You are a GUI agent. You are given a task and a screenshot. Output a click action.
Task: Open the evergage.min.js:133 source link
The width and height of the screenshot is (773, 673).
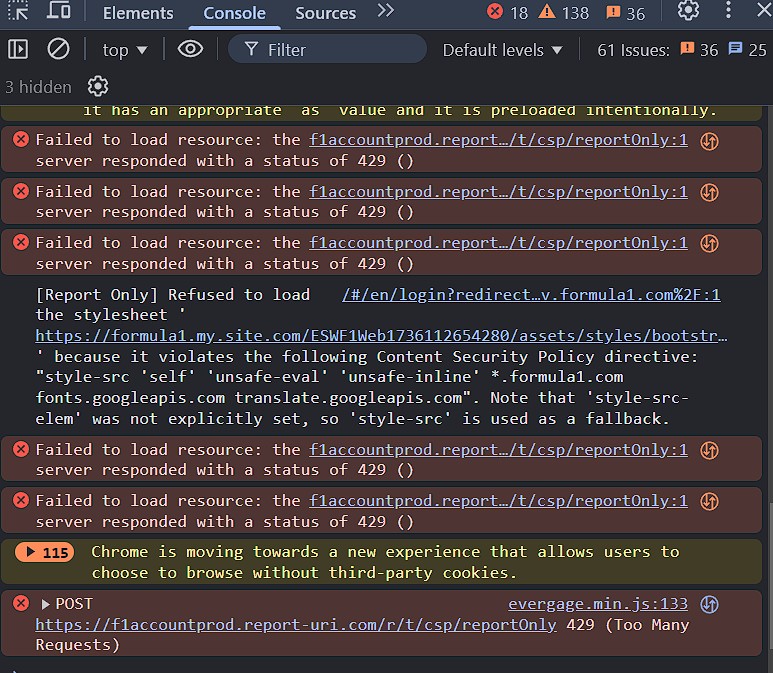pos(598,604)
